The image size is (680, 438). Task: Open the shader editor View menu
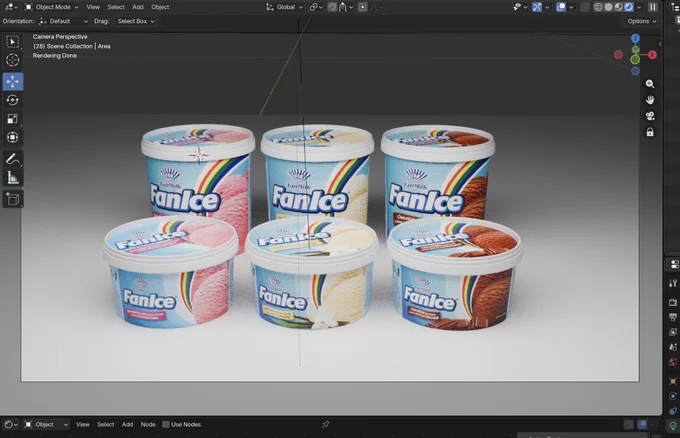pyautogui.click(x=82, y=425)
